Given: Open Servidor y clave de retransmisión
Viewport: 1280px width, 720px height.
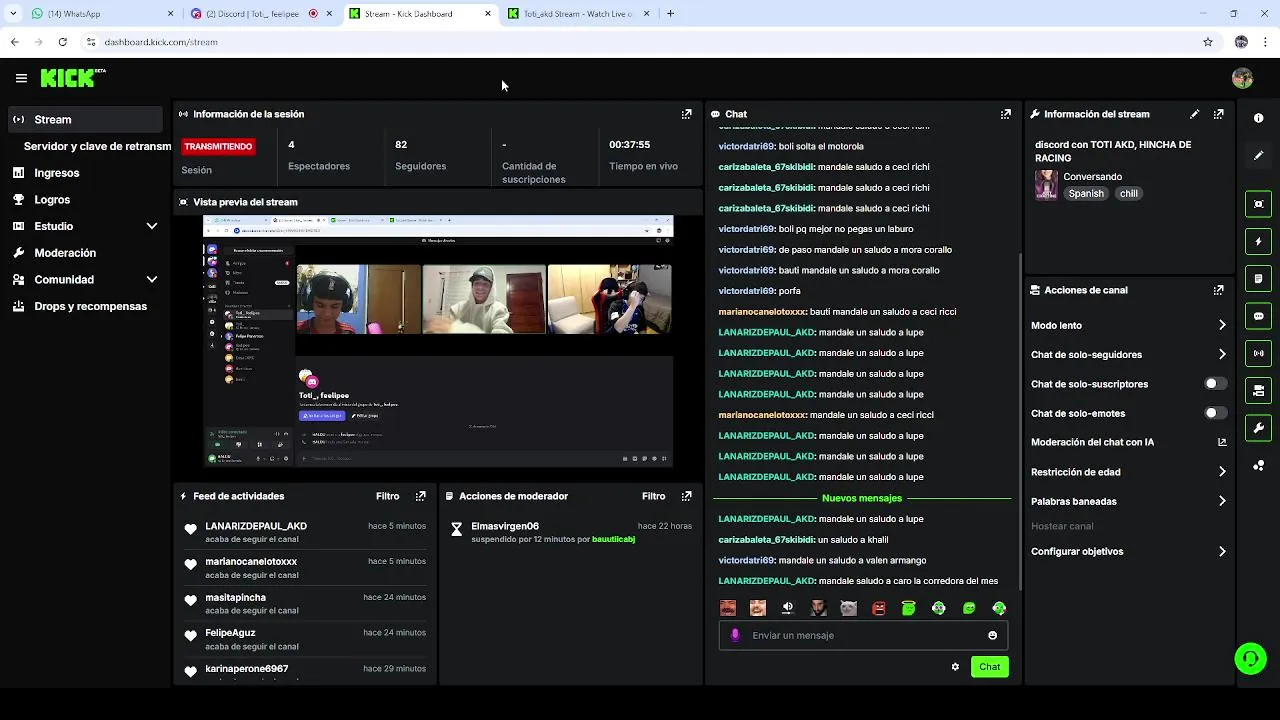Looking at the screenshot, I should pyautogui.click(x=97, y=146).
